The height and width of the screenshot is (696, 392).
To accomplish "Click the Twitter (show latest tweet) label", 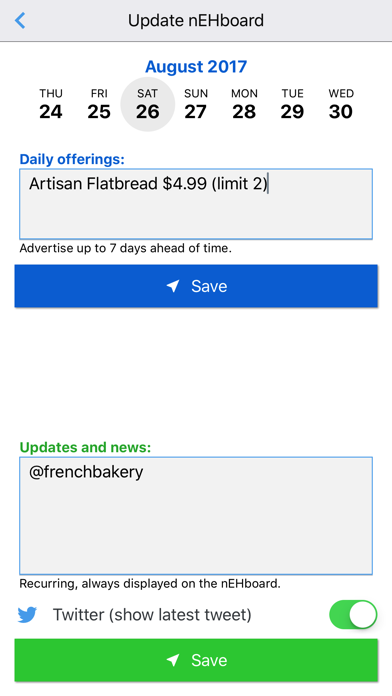I will (152, 615).
